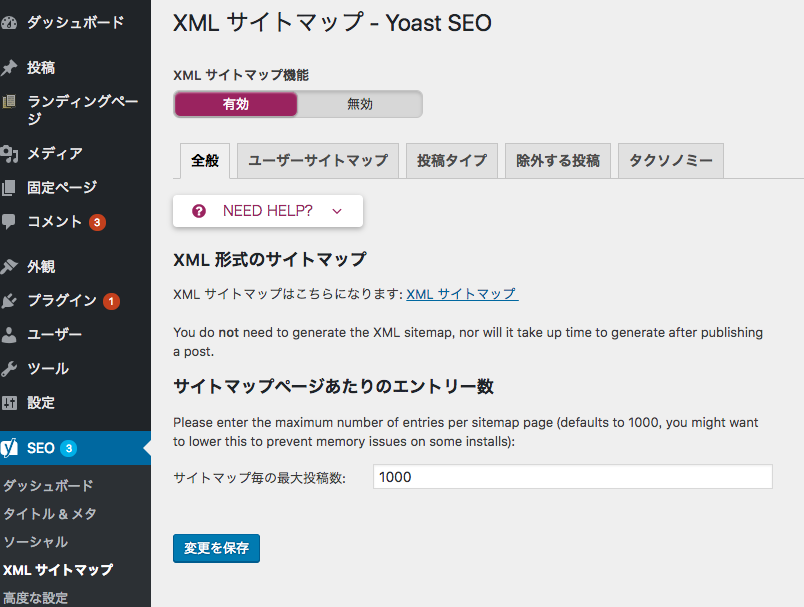The image size is (804, 607).
Task: Expand the NEED HELP? chevron
Action: (x=337, y=211)
